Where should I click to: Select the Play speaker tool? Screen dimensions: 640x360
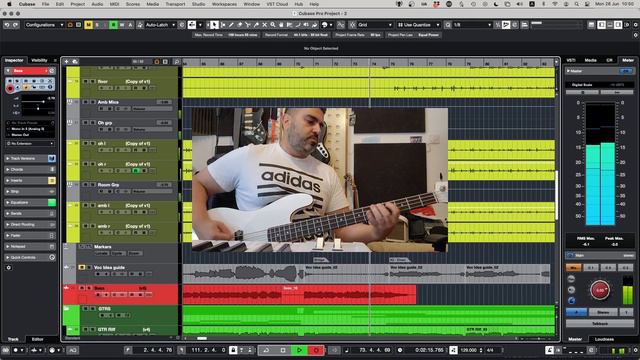click(306, 25)
